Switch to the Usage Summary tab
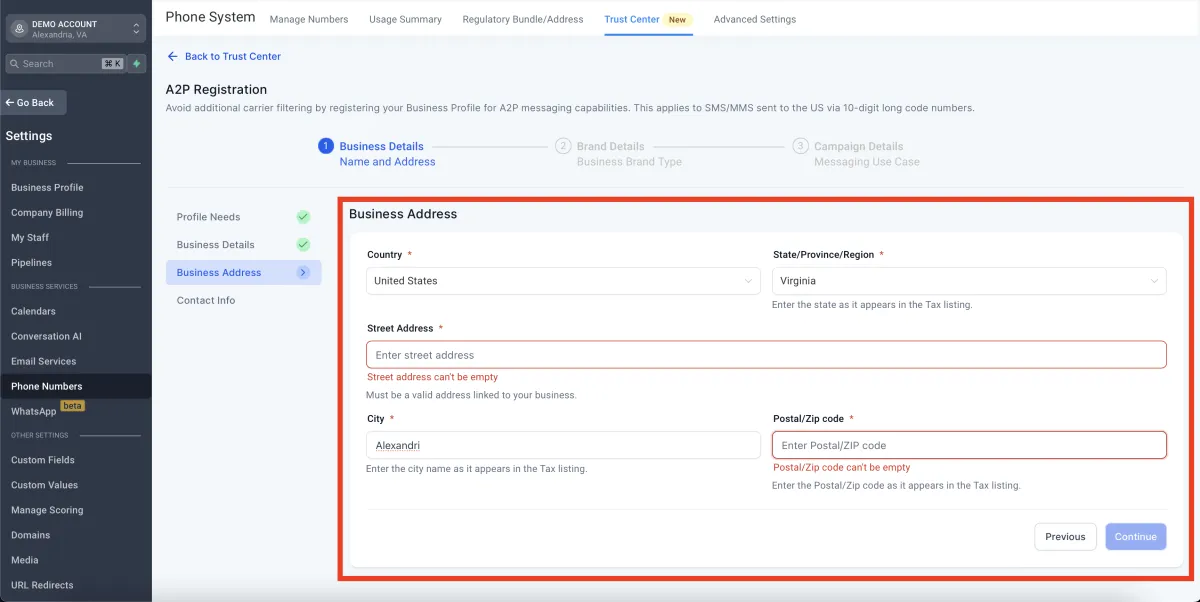 [x=405, y=19]
